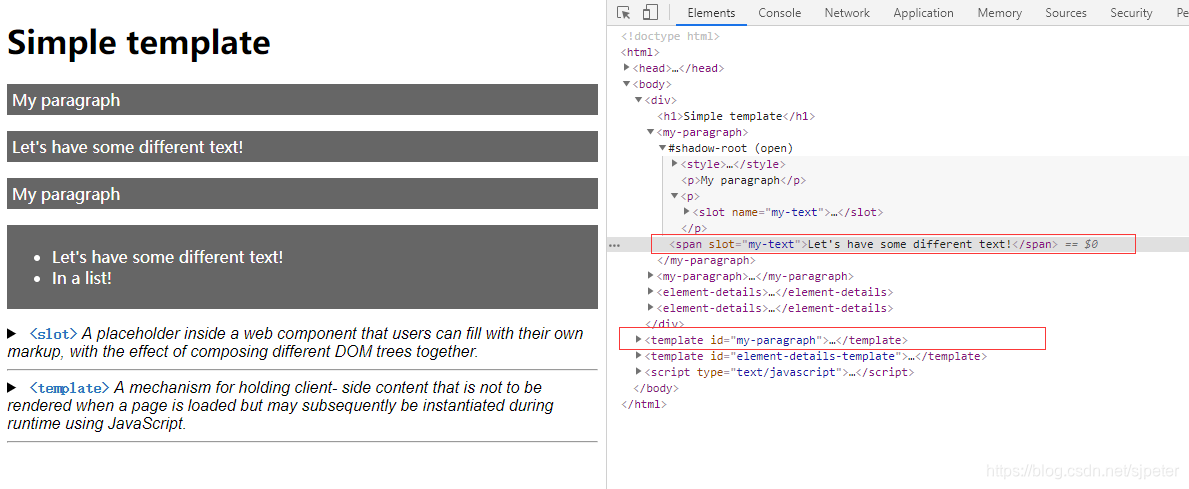This screenshot has width=1189, height=489.
Task: Switch to the Network tab
Action: coord(847,13)
